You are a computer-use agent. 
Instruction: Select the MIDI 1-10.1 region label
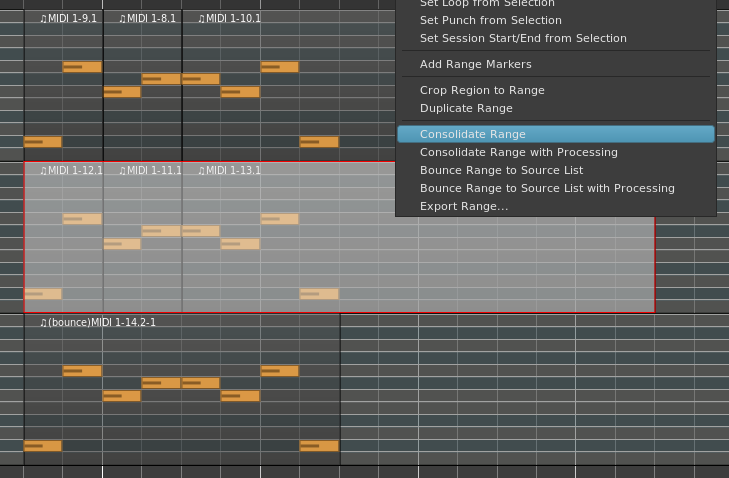click(x=229, y=19)
